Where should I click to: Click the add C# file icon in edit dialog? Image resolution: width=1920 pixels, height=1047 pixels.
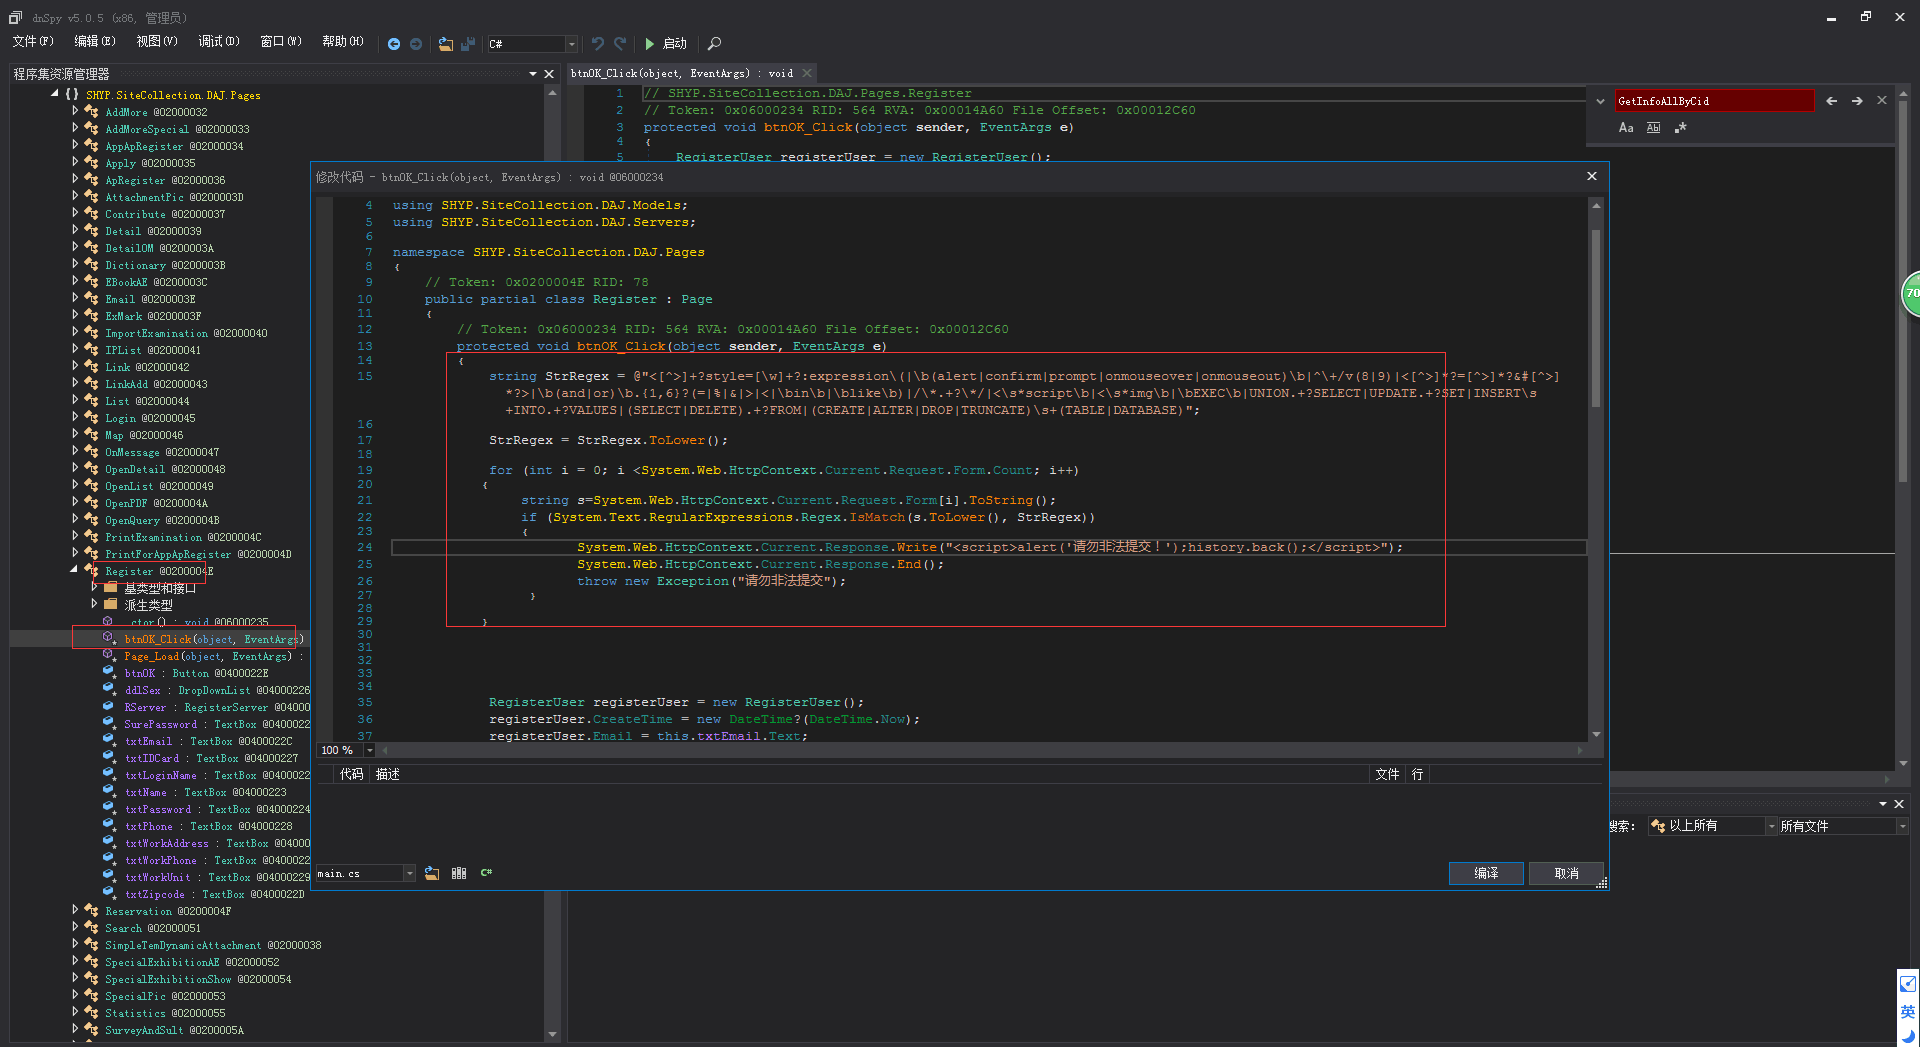486,873
